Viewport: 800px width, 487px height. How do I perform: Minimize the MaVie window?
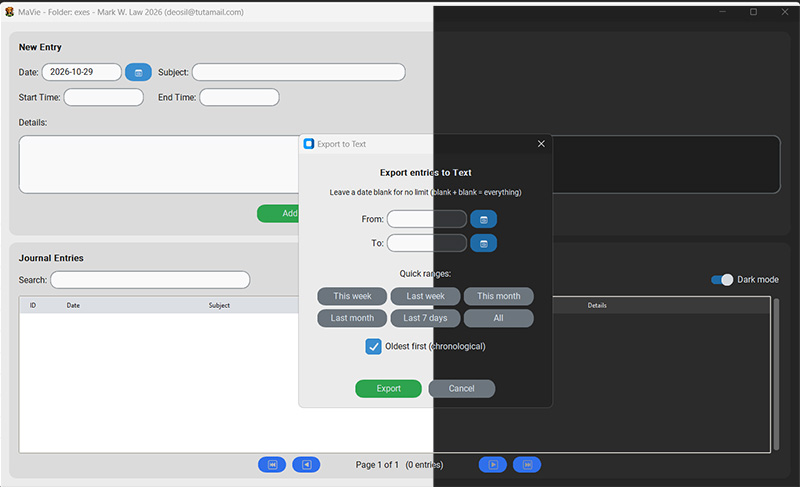[x=722, y=12]
